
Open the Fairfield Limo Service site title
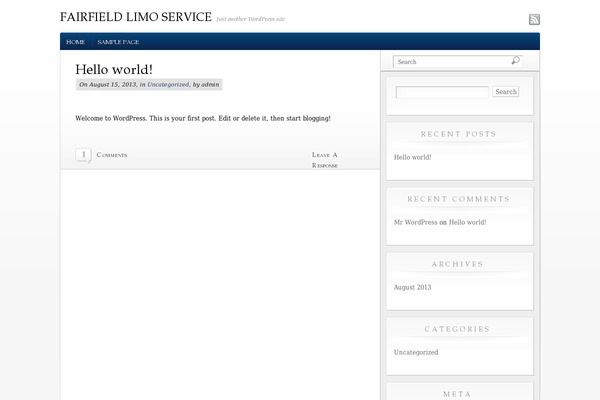136,17
